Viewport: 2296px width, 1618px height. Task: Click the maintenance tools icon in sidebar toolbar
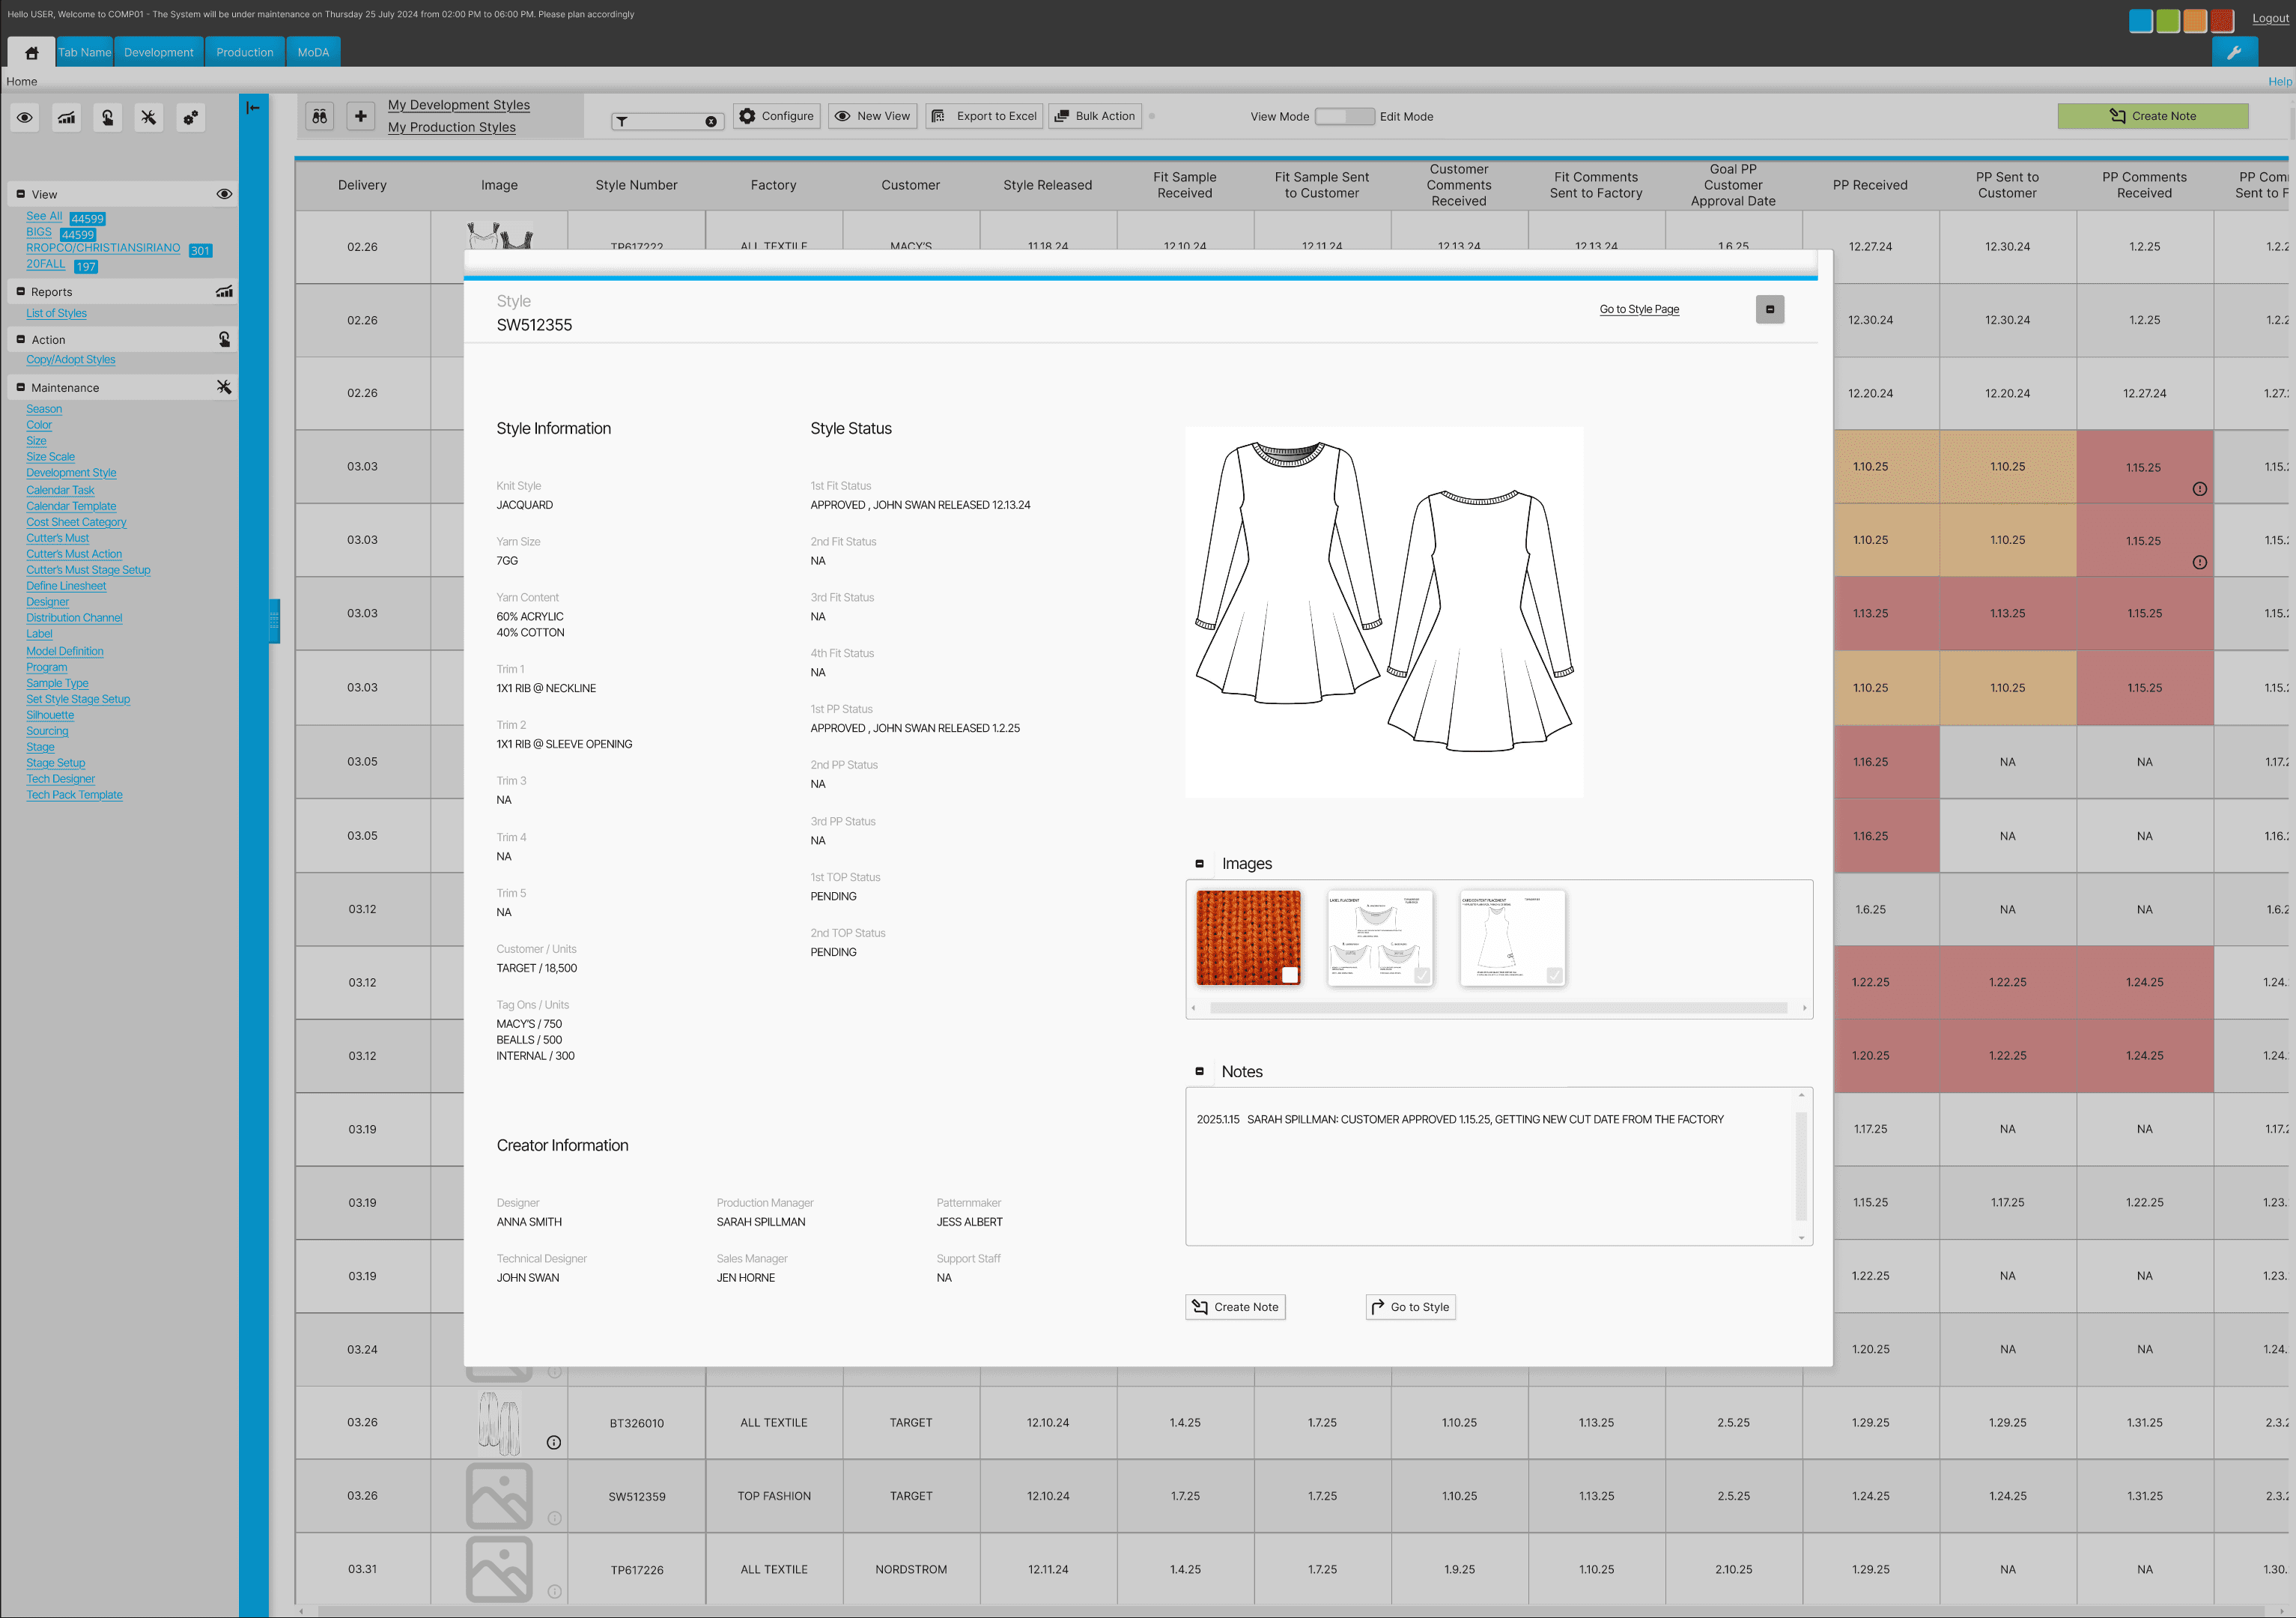tap(148, 118)
